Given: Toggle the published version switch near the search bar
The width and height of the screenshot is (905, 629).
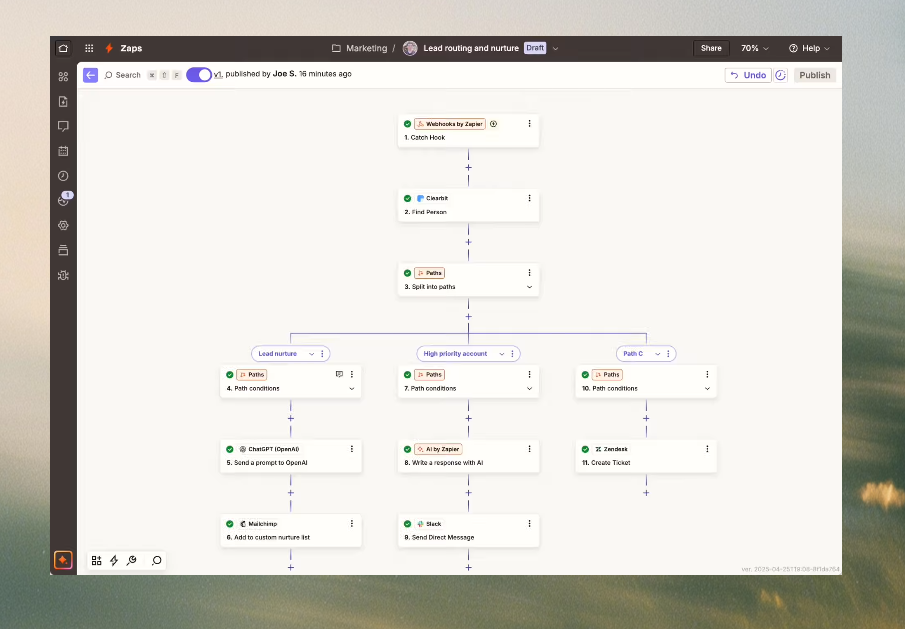Looking at the screenshot, I should 199,75.
